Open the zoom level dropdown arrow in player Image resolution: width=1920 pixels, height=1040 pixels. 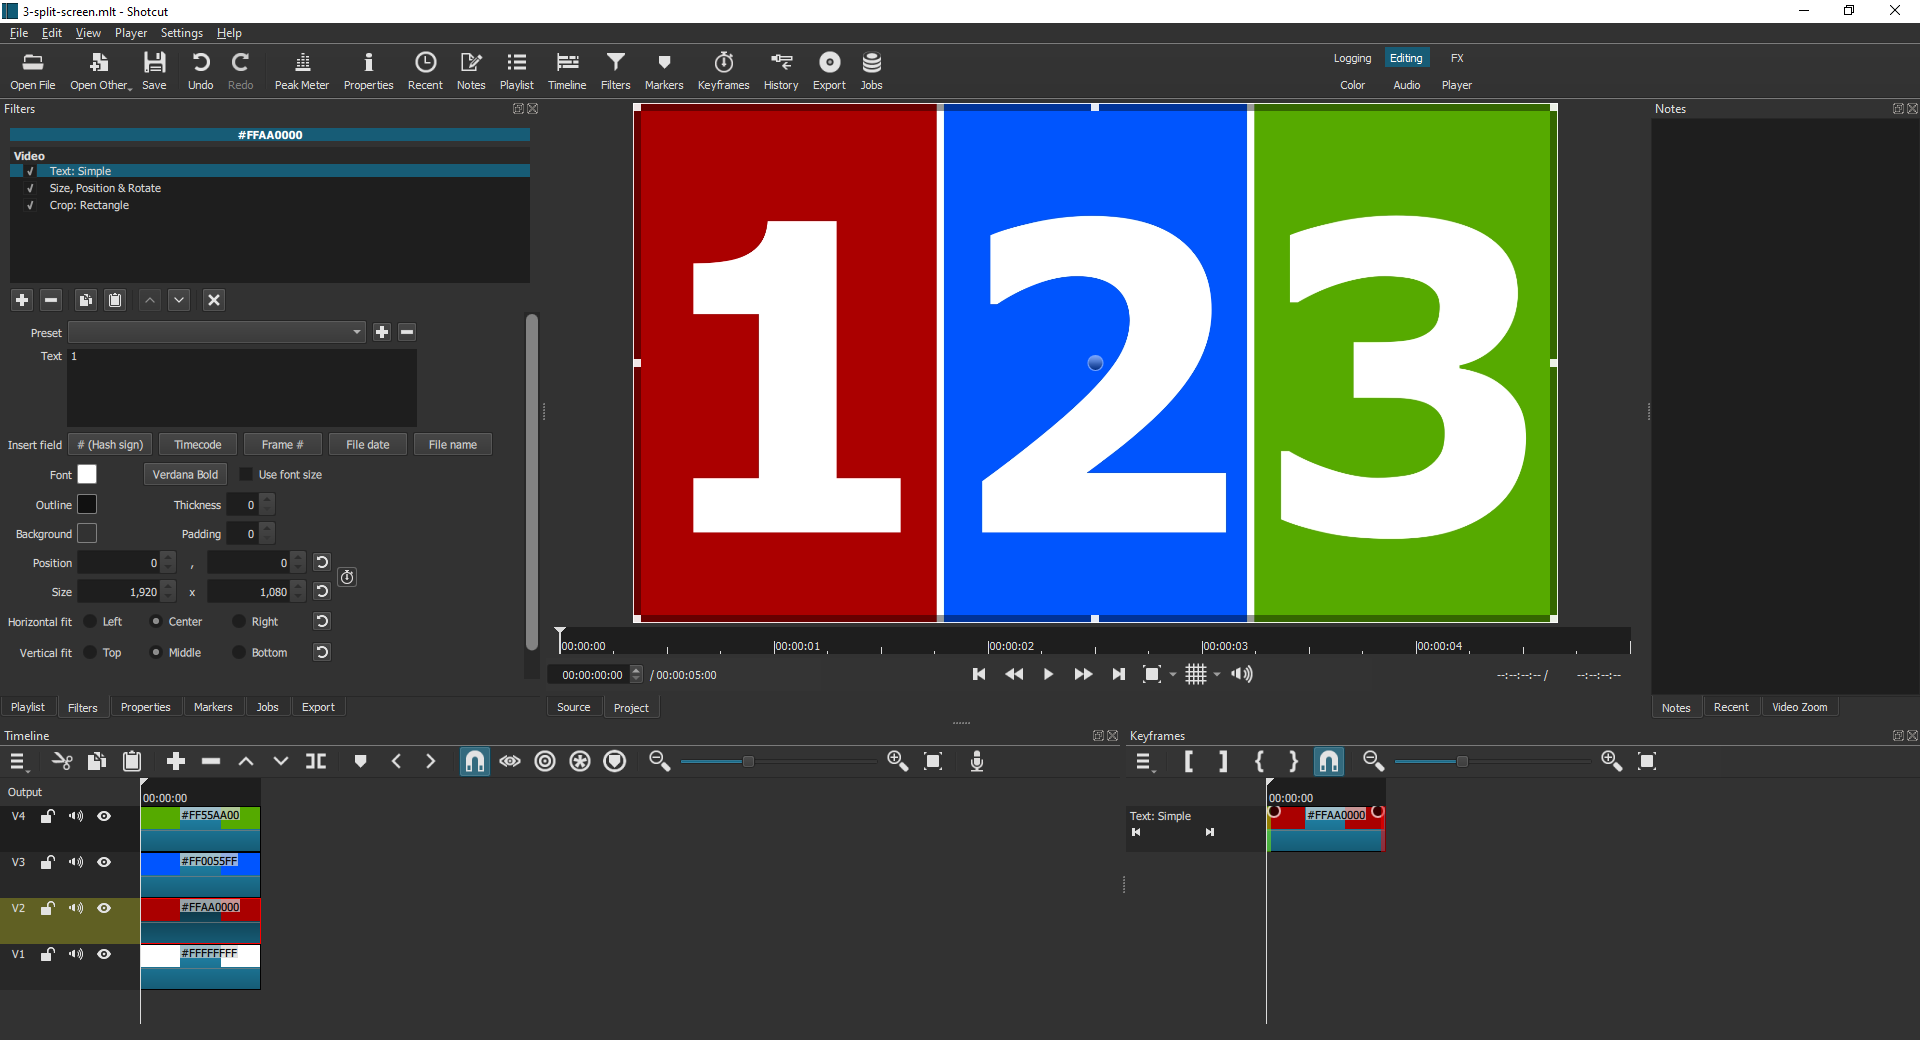point(1173,675)
